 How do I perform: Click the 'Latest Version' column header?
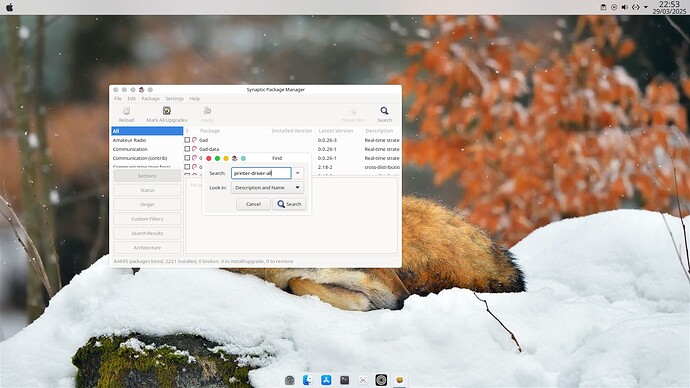[x=336, y=131]
